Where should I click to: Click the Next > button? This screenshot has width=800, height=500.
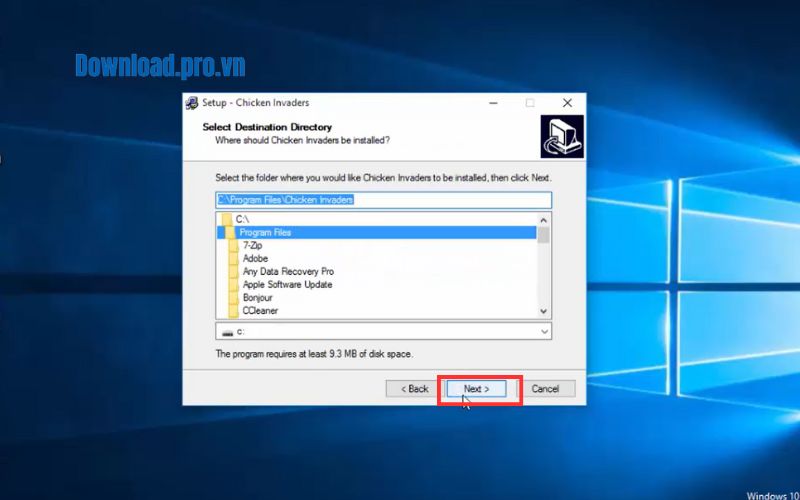click(477, 389)
